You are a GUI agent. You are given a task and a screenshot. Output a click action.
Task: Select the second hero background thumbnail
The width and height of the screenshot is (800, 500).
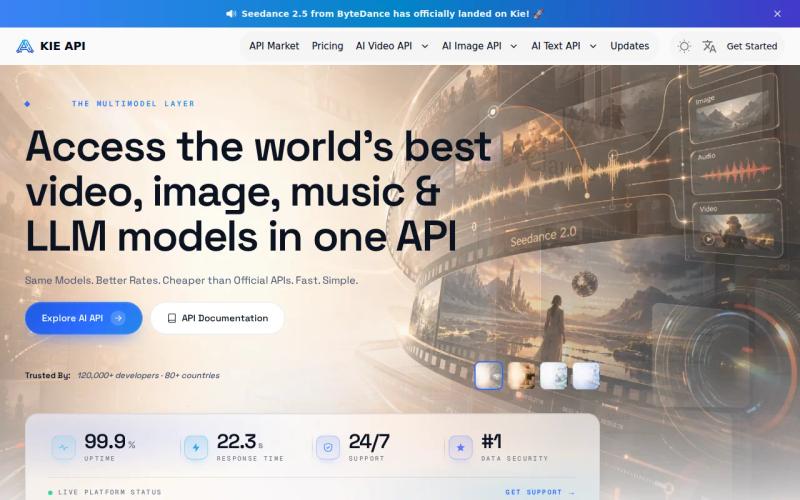click(x=521, y=376)
